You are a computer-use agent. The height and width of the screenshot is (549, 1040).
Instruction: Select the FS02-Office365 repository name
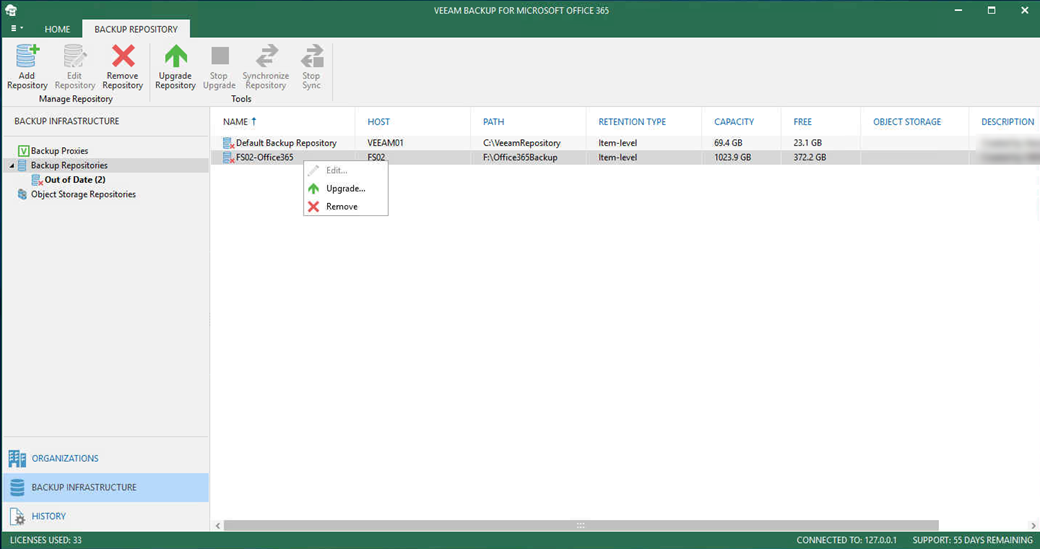pos(265,157)
